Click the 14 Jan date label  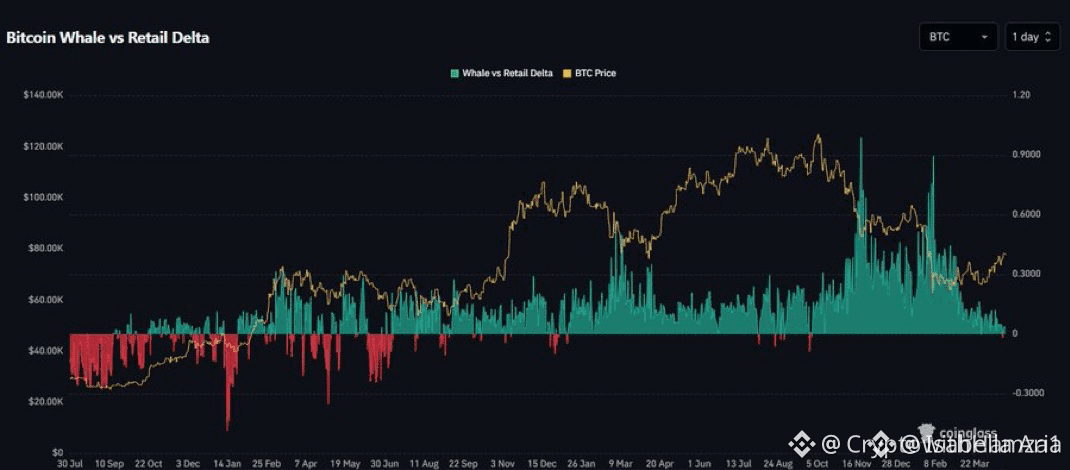pyautogui.click(x=227, y=463)
